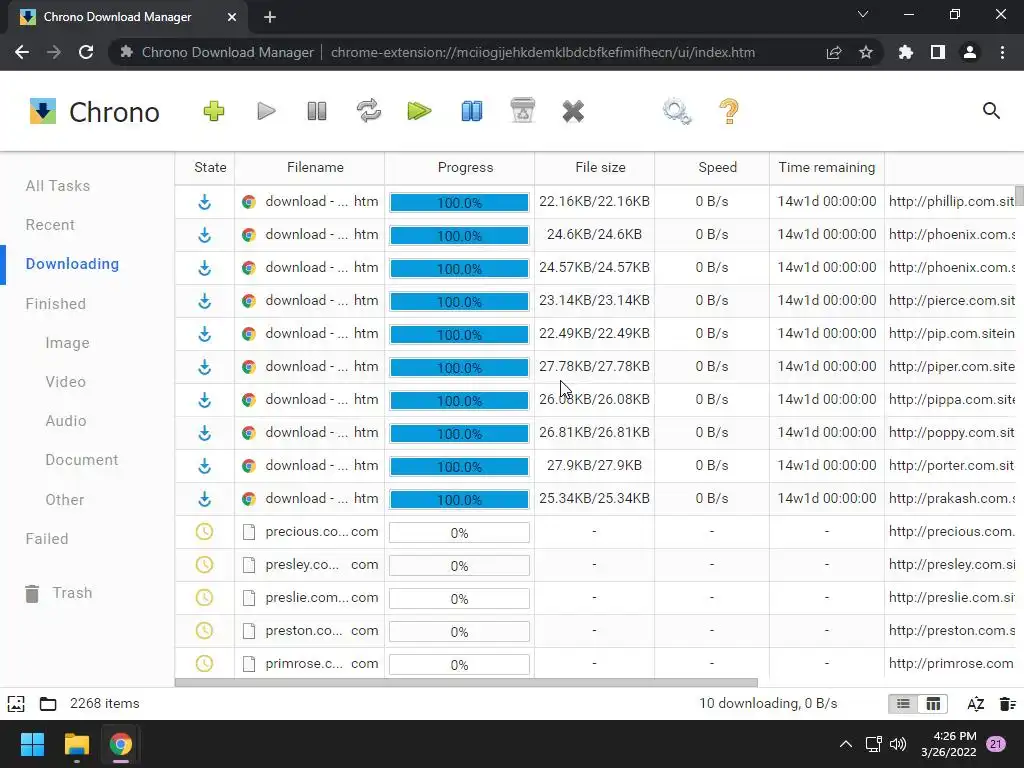This screenshot has height=768, width=1024.
Task: Click the AZ sort button
Action: 976,703
